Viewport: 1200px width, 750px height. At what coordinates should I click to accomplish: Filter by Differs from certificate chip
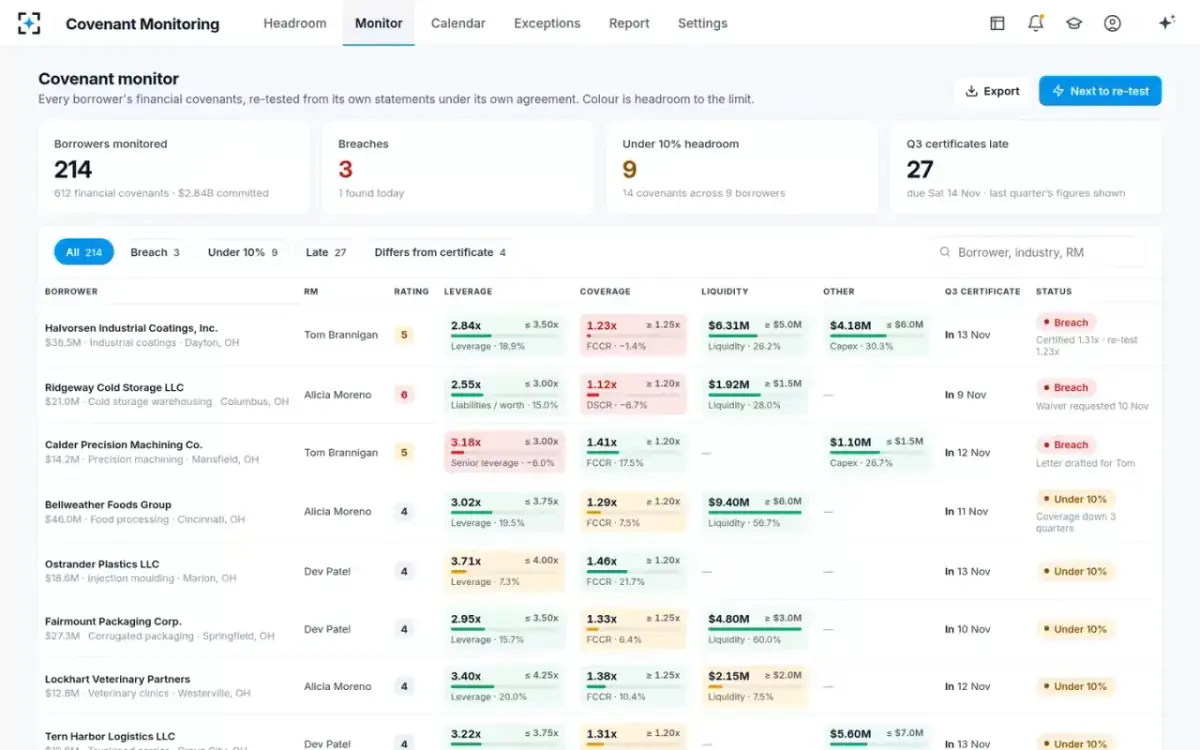click(440, 252)
